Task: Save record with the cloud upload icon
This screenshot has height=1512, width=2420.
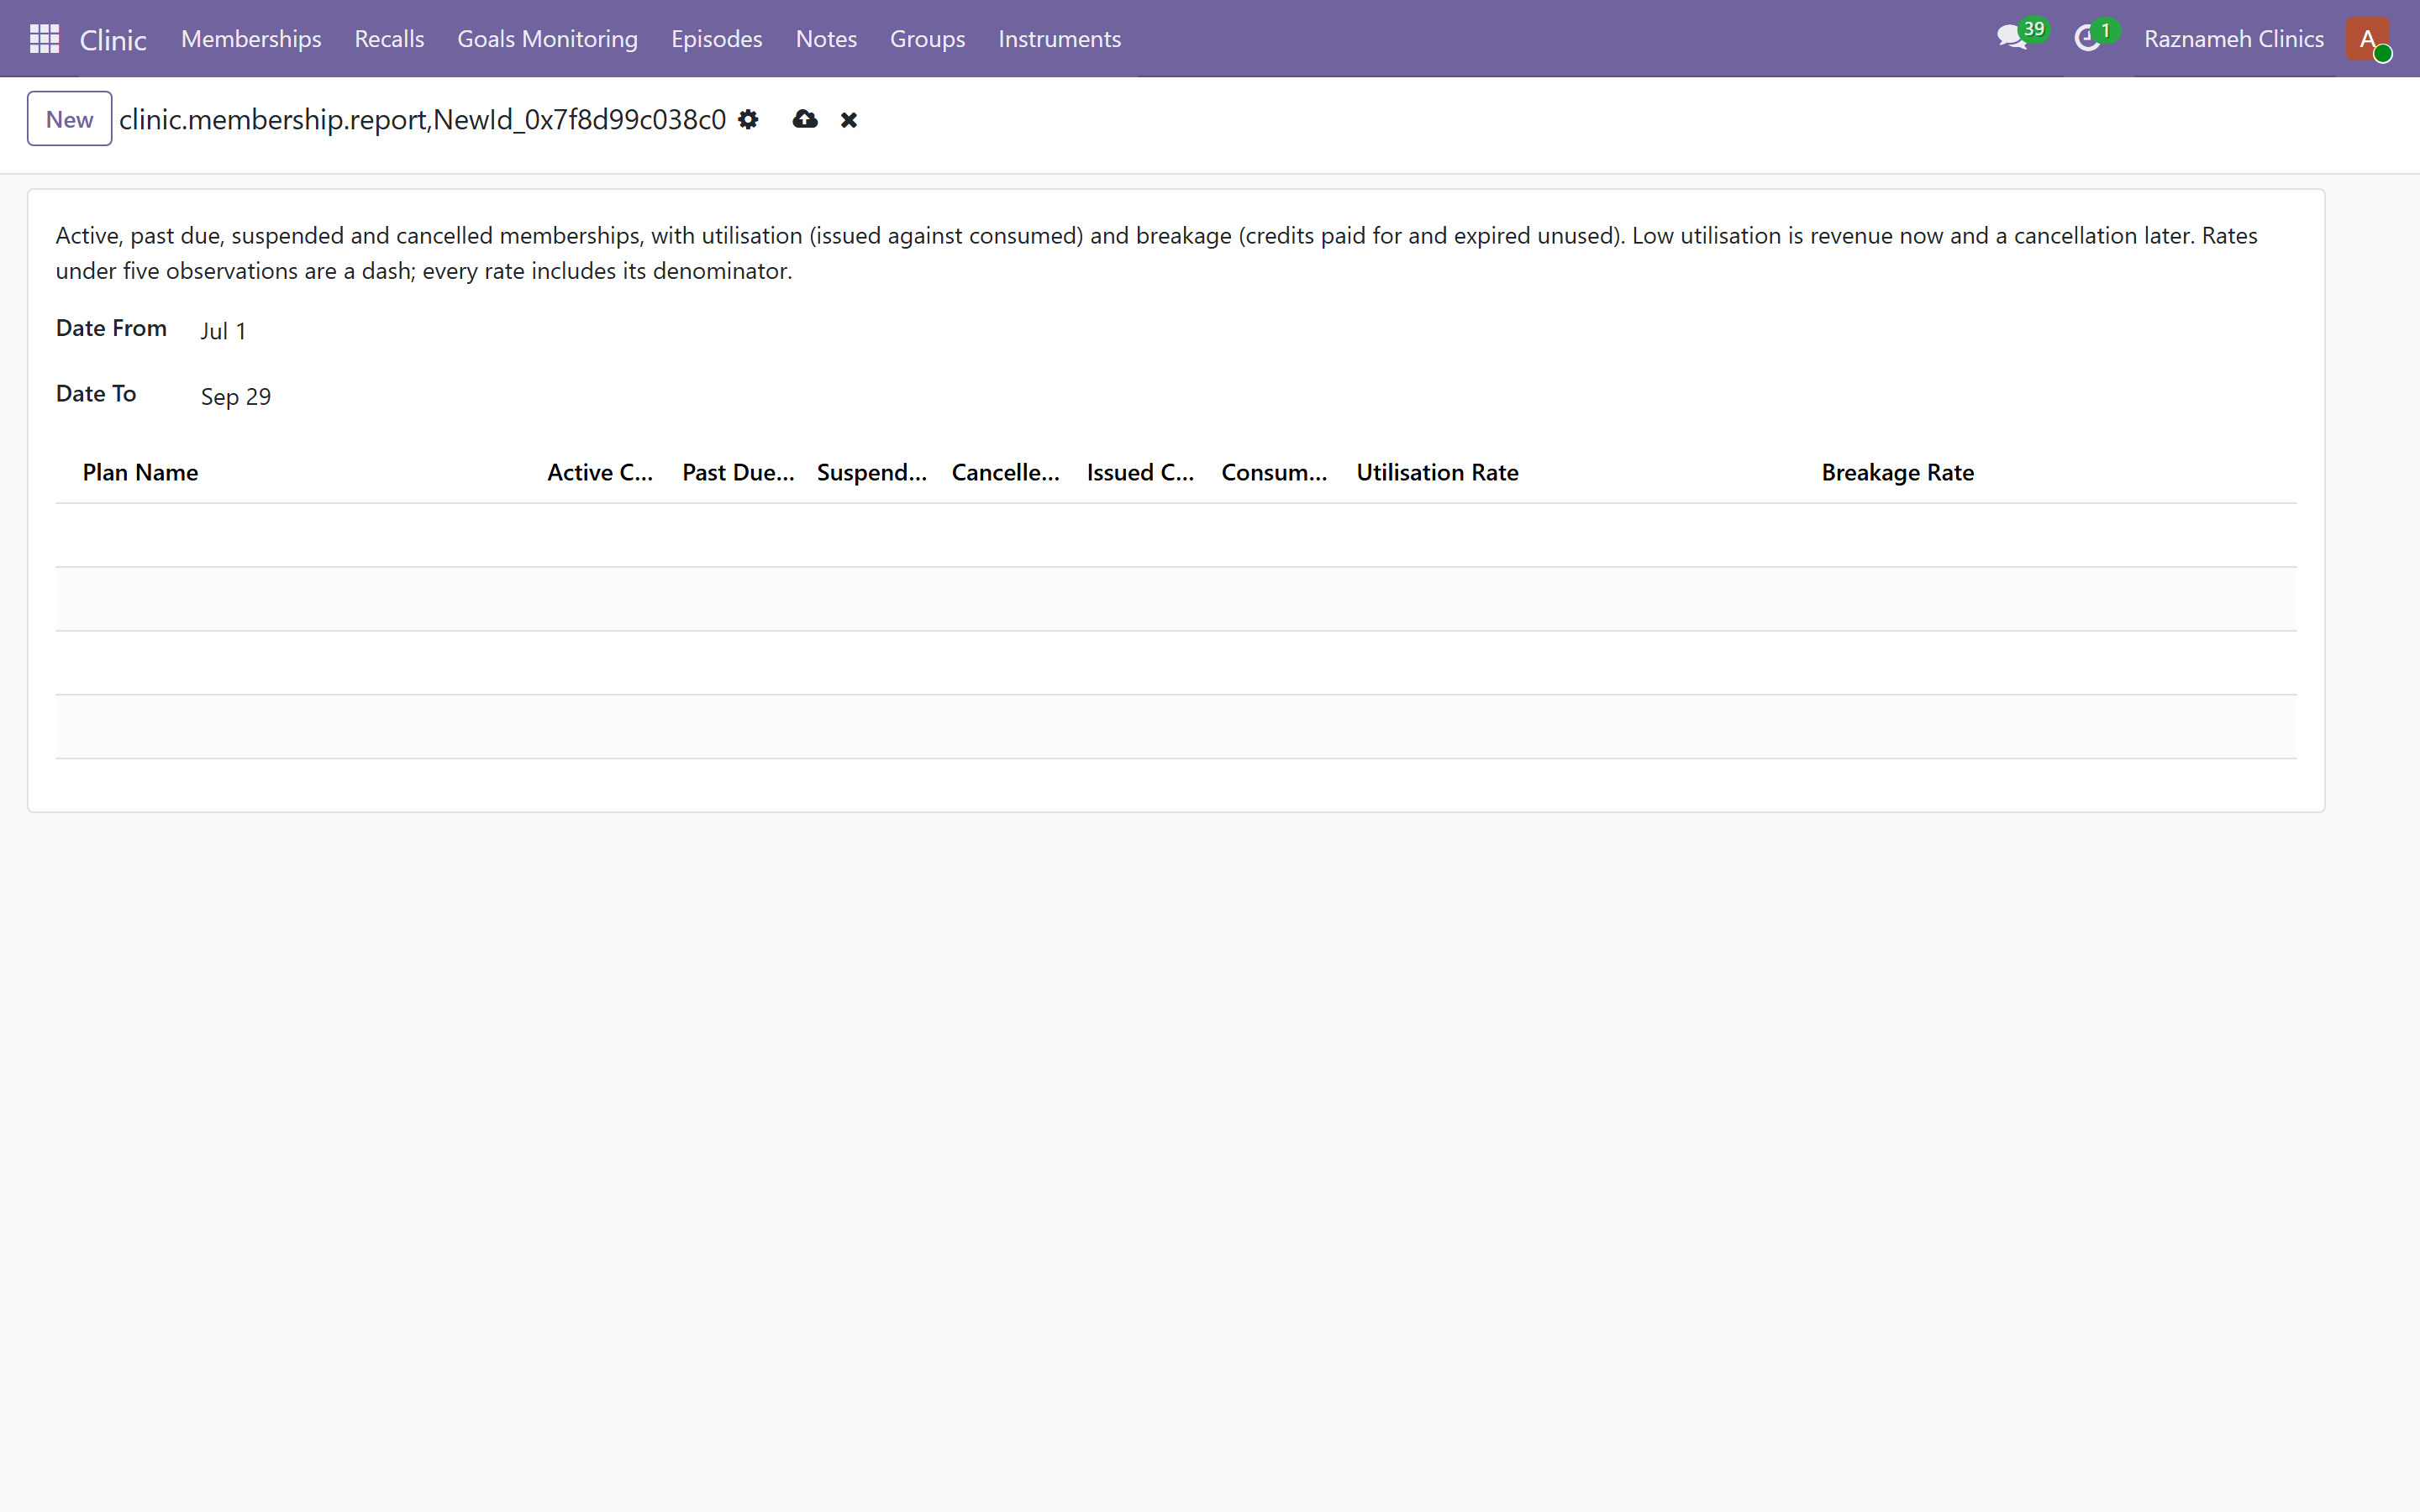Action: (805, 120)
